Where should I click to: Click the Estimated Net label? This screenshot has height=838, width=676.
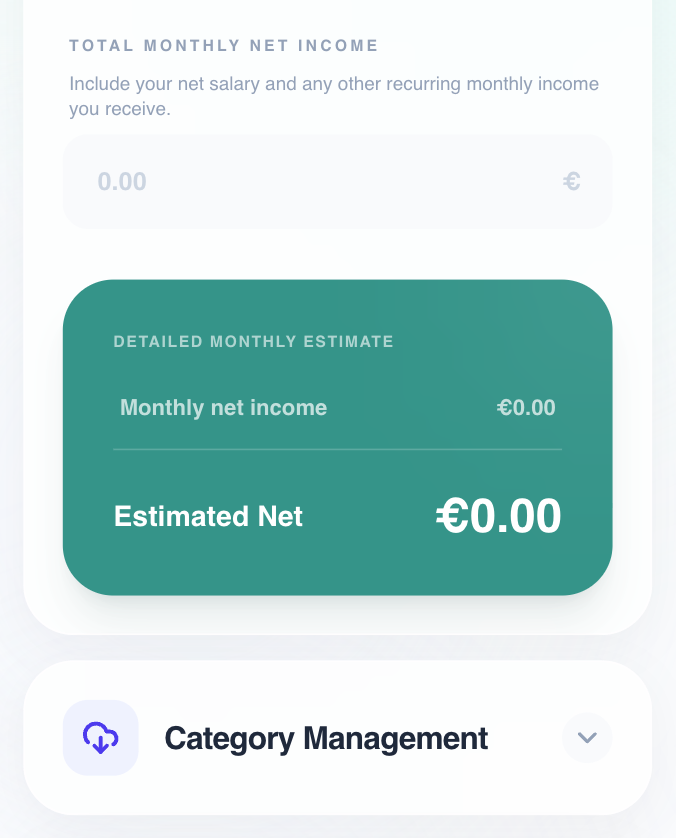tap(208, 516)
